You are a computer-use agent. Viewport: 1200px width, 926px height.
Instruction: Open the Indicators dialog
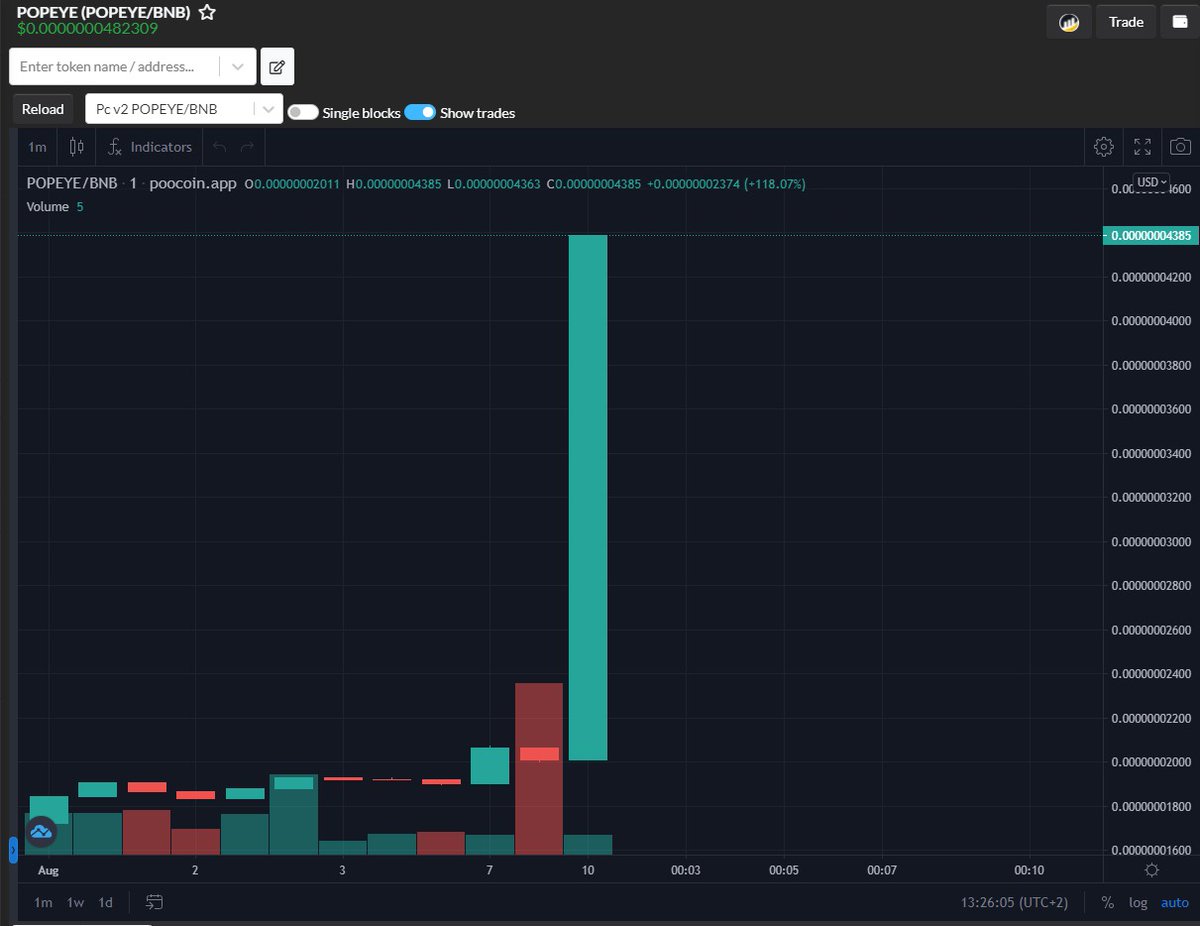(149, 146)
